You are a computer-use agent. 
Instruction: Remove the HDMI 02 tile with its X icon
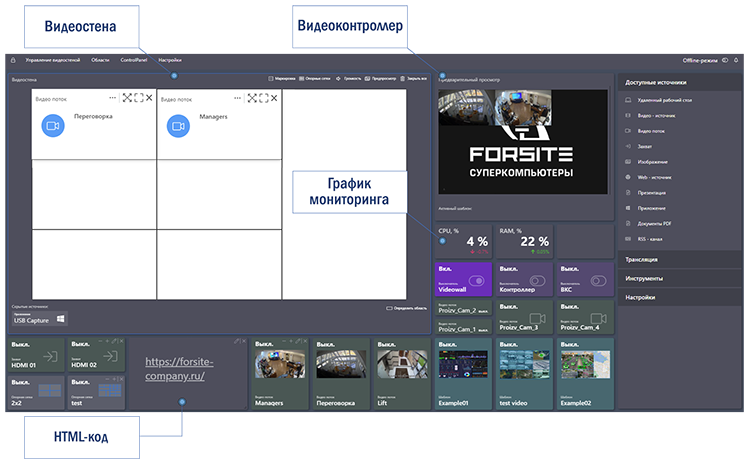tap(121, 341)
